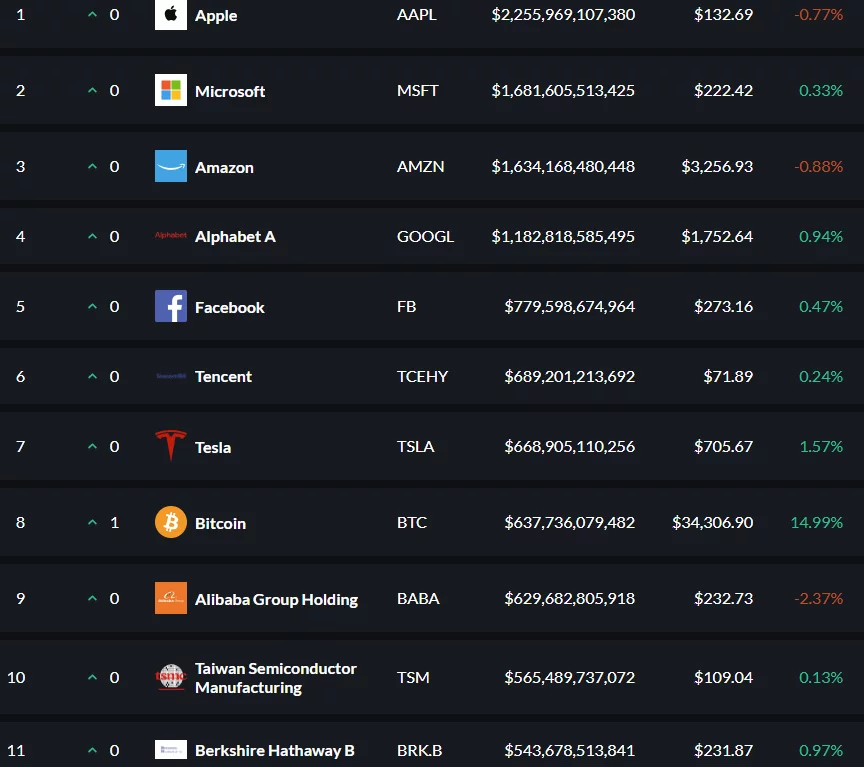The width and height of the screenshot is (864, 767).
Task: Click the Facebook logo icon
Action: click(x=170, y=306)
